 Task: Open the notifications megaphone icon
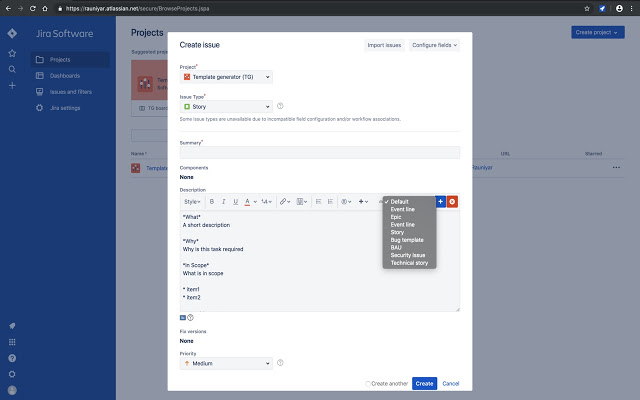(x=12, y=326)
